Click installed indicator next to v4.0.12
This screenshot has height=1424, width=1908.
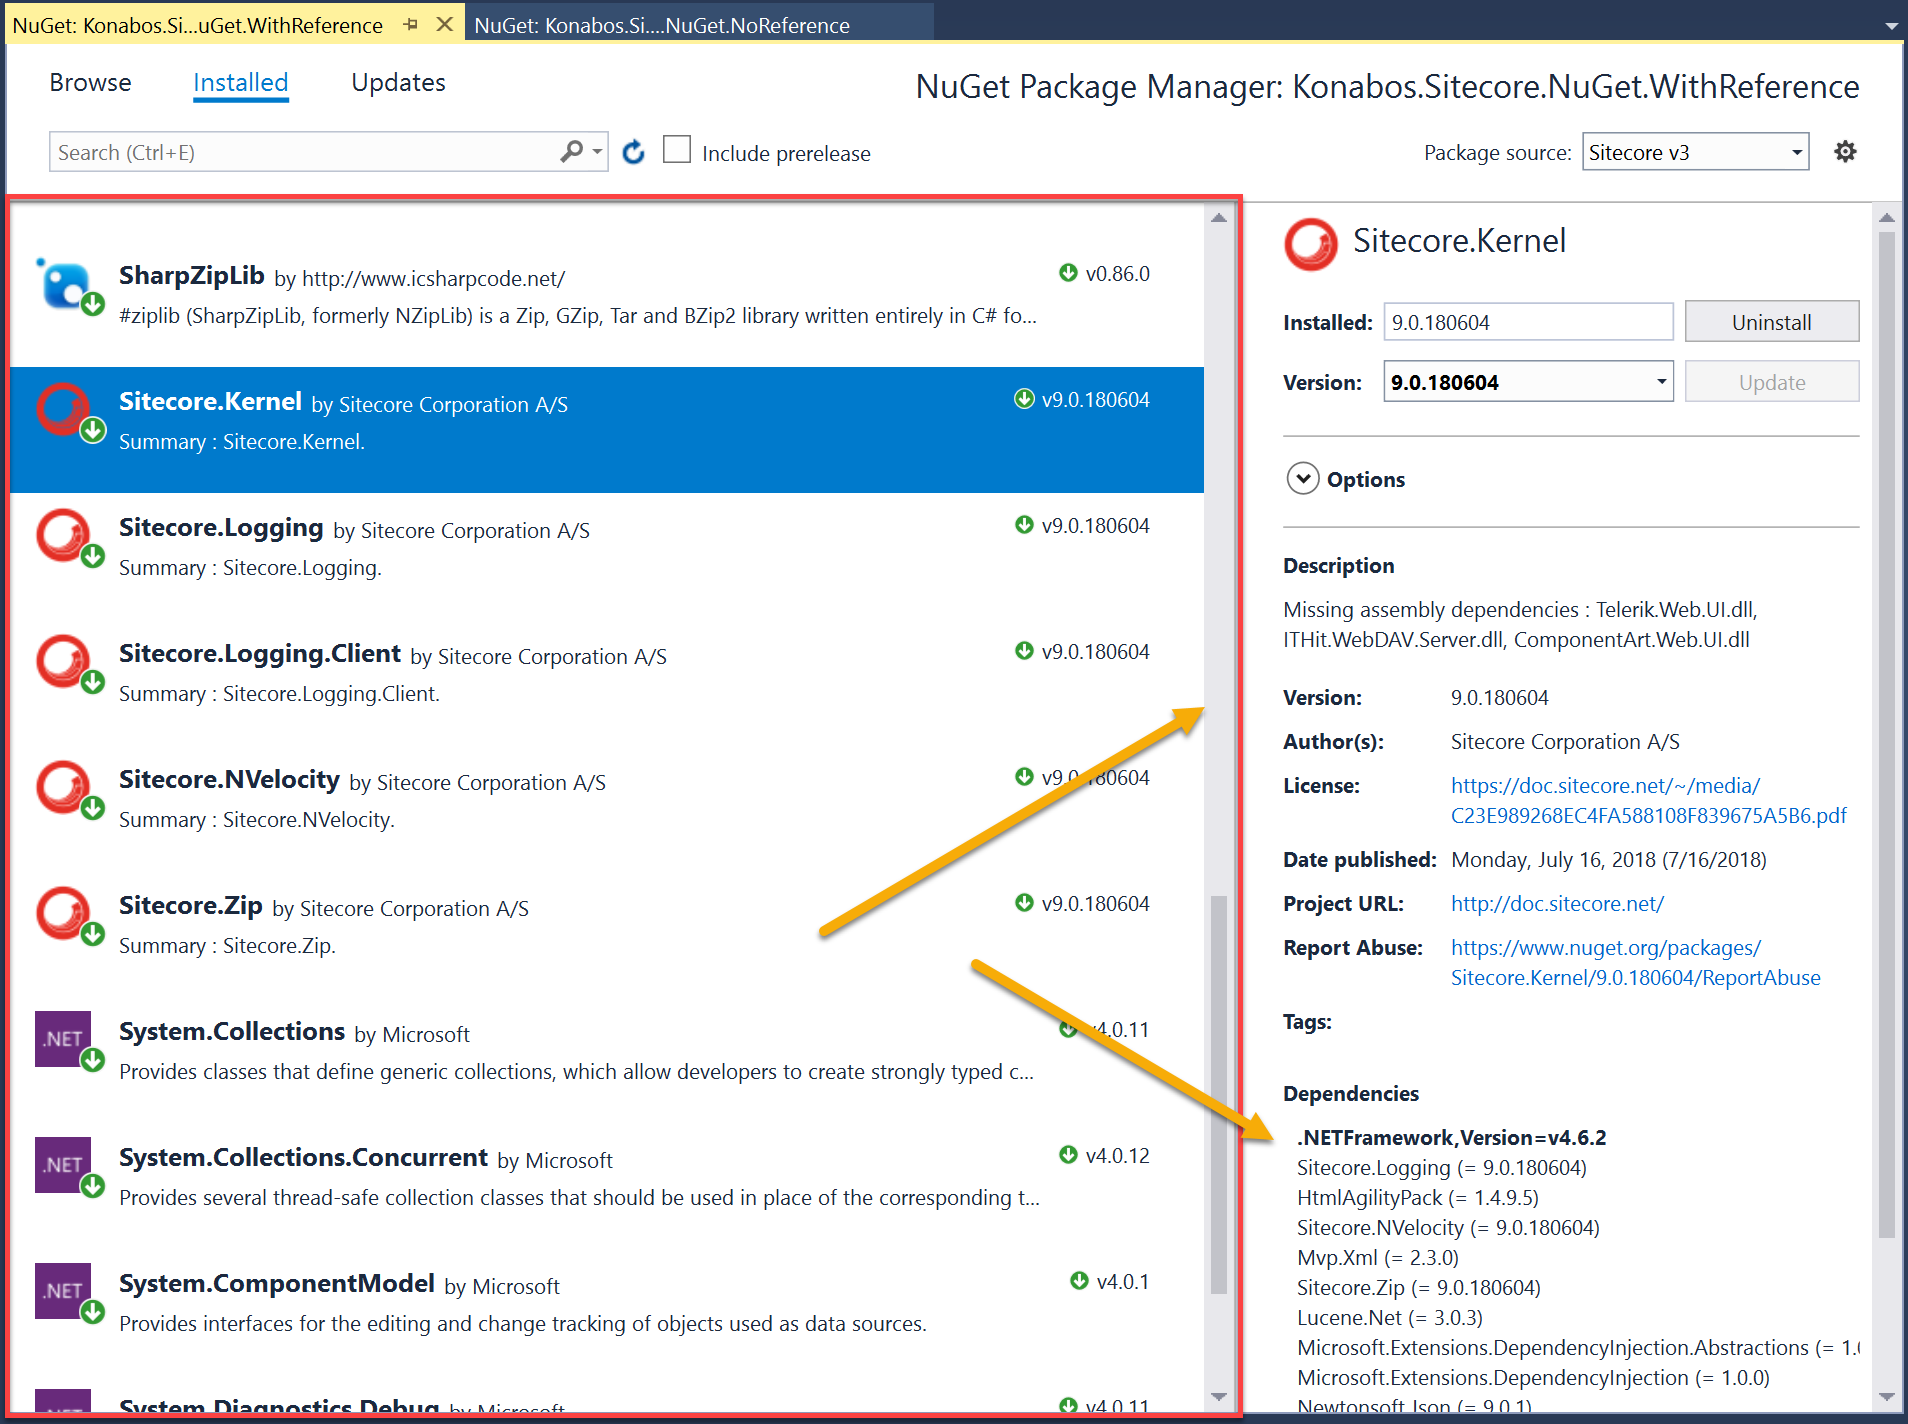point(1068,1155)
